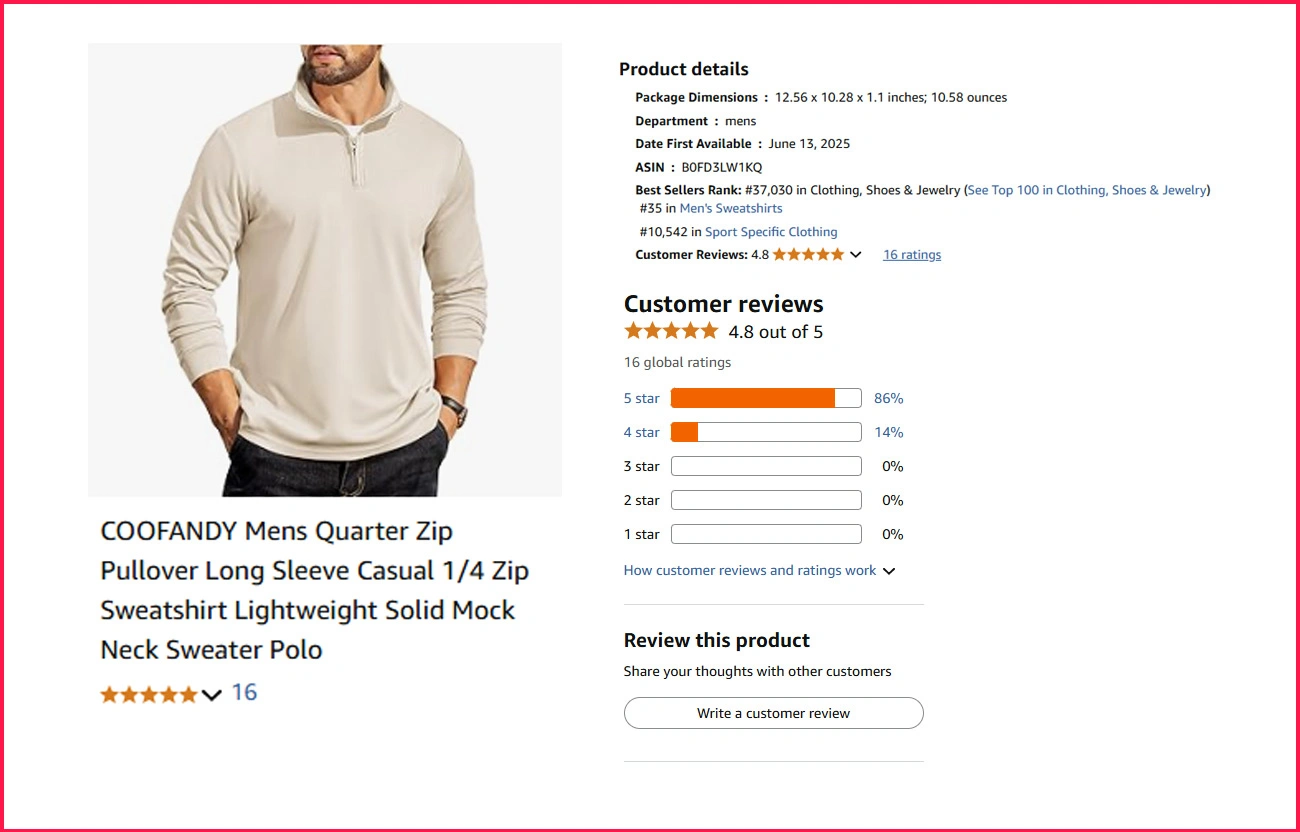Open the dropdown arrow beside the title star rating
This screenshot has height=832, width=1300.
[x=211, y=694]
